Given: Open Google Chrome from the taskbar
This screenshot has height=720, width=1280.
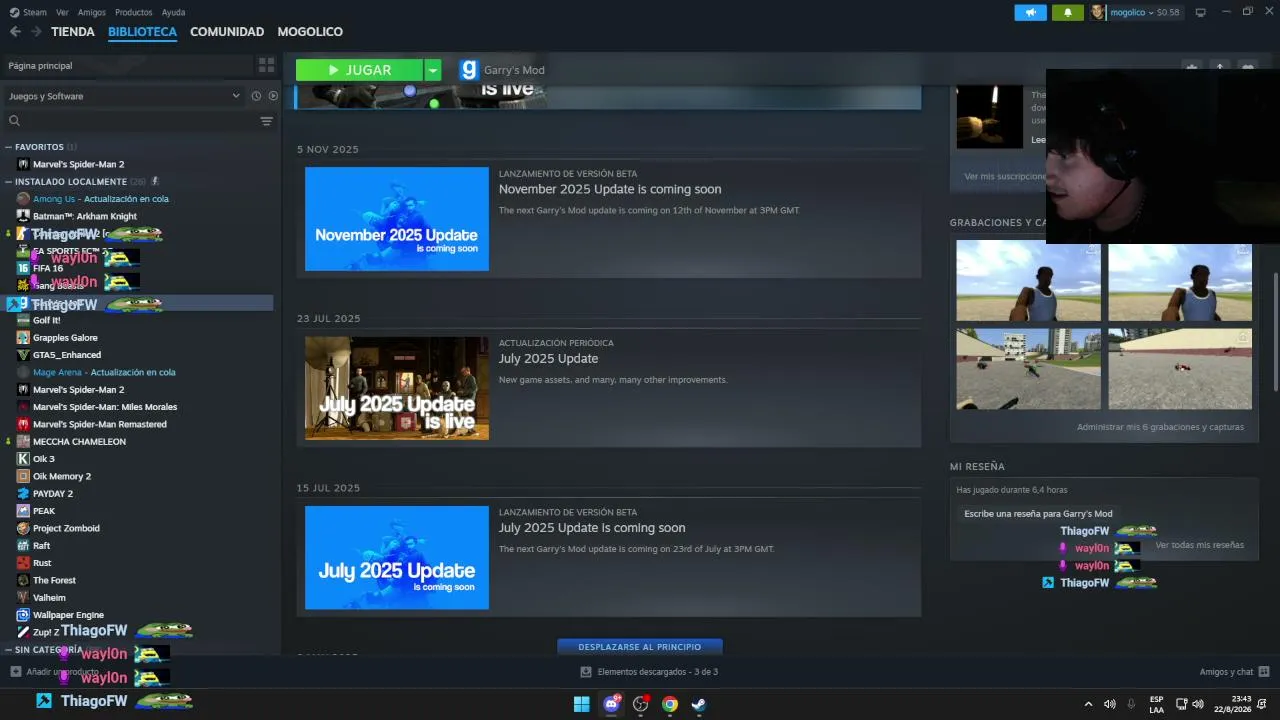Looking at the screenshot, I should pos(670,704).
